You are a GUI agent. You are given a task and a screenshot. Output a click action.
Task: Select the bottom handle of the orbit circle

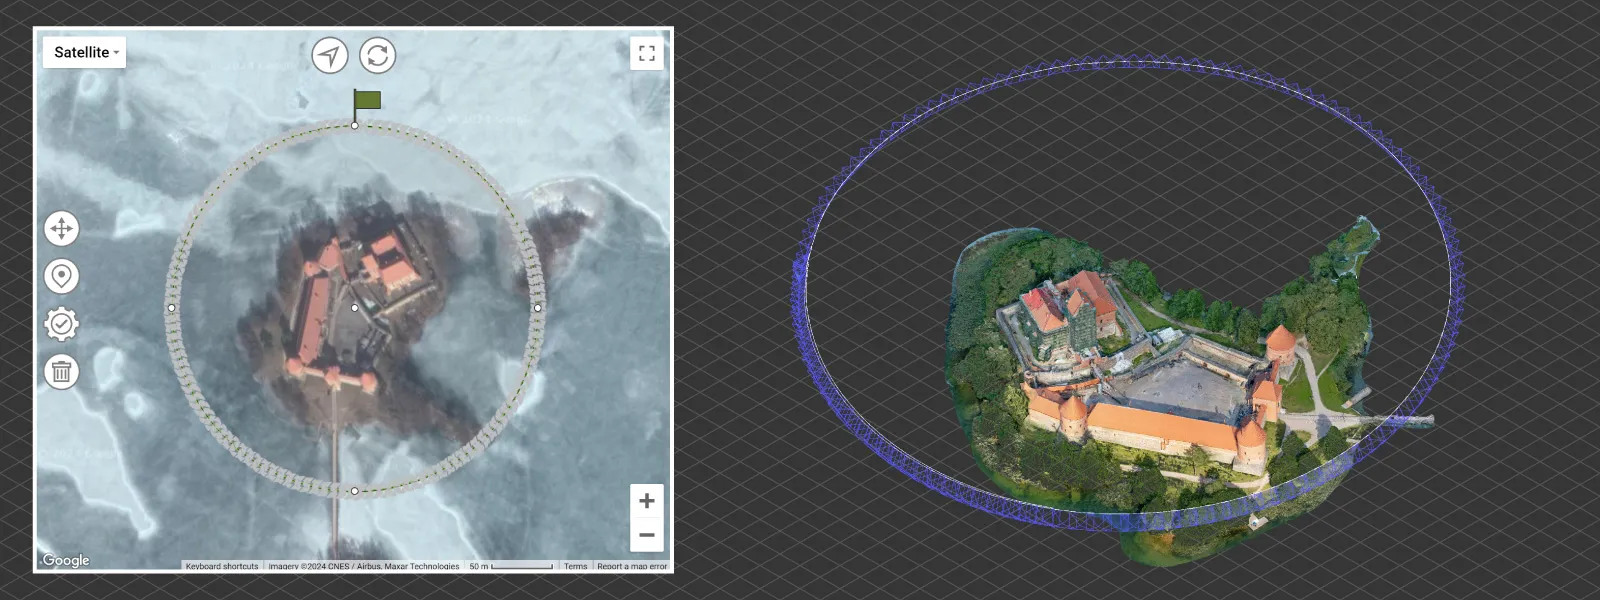point(355,491)
